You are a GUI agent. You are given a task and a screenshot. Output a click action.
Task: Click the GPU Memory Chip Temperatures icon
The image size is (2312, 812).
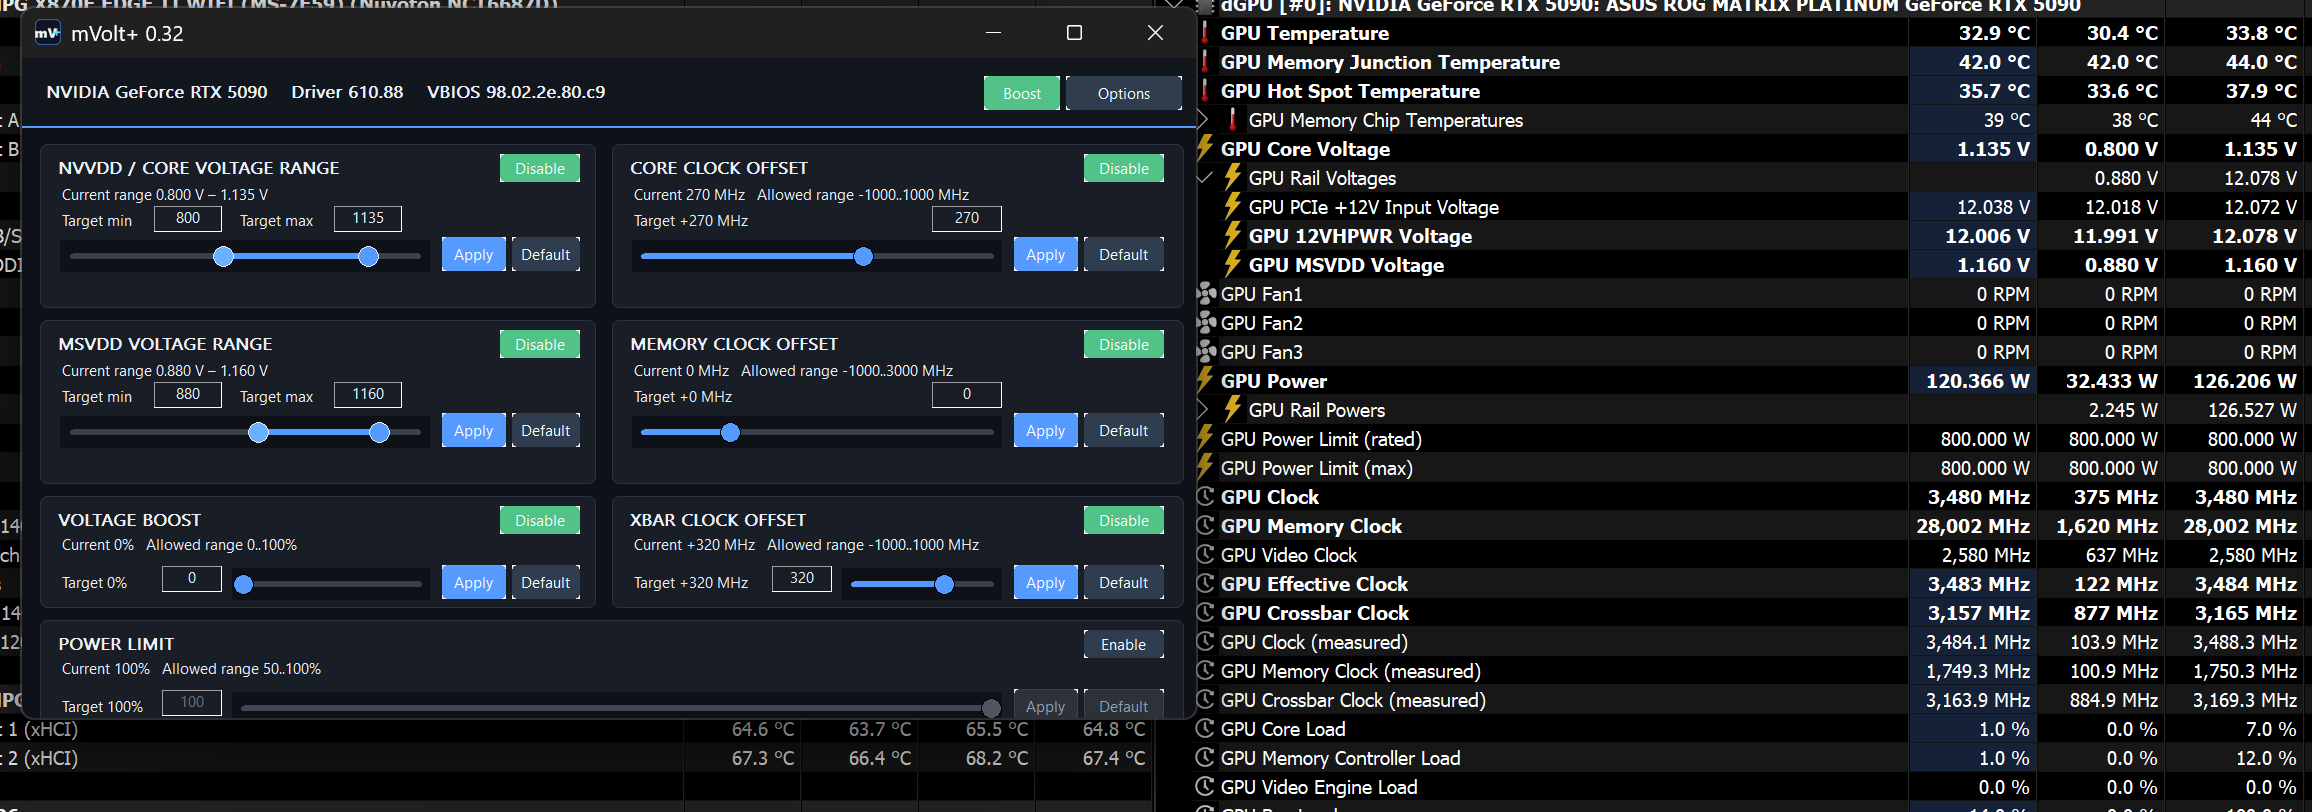click(1233, 120)
